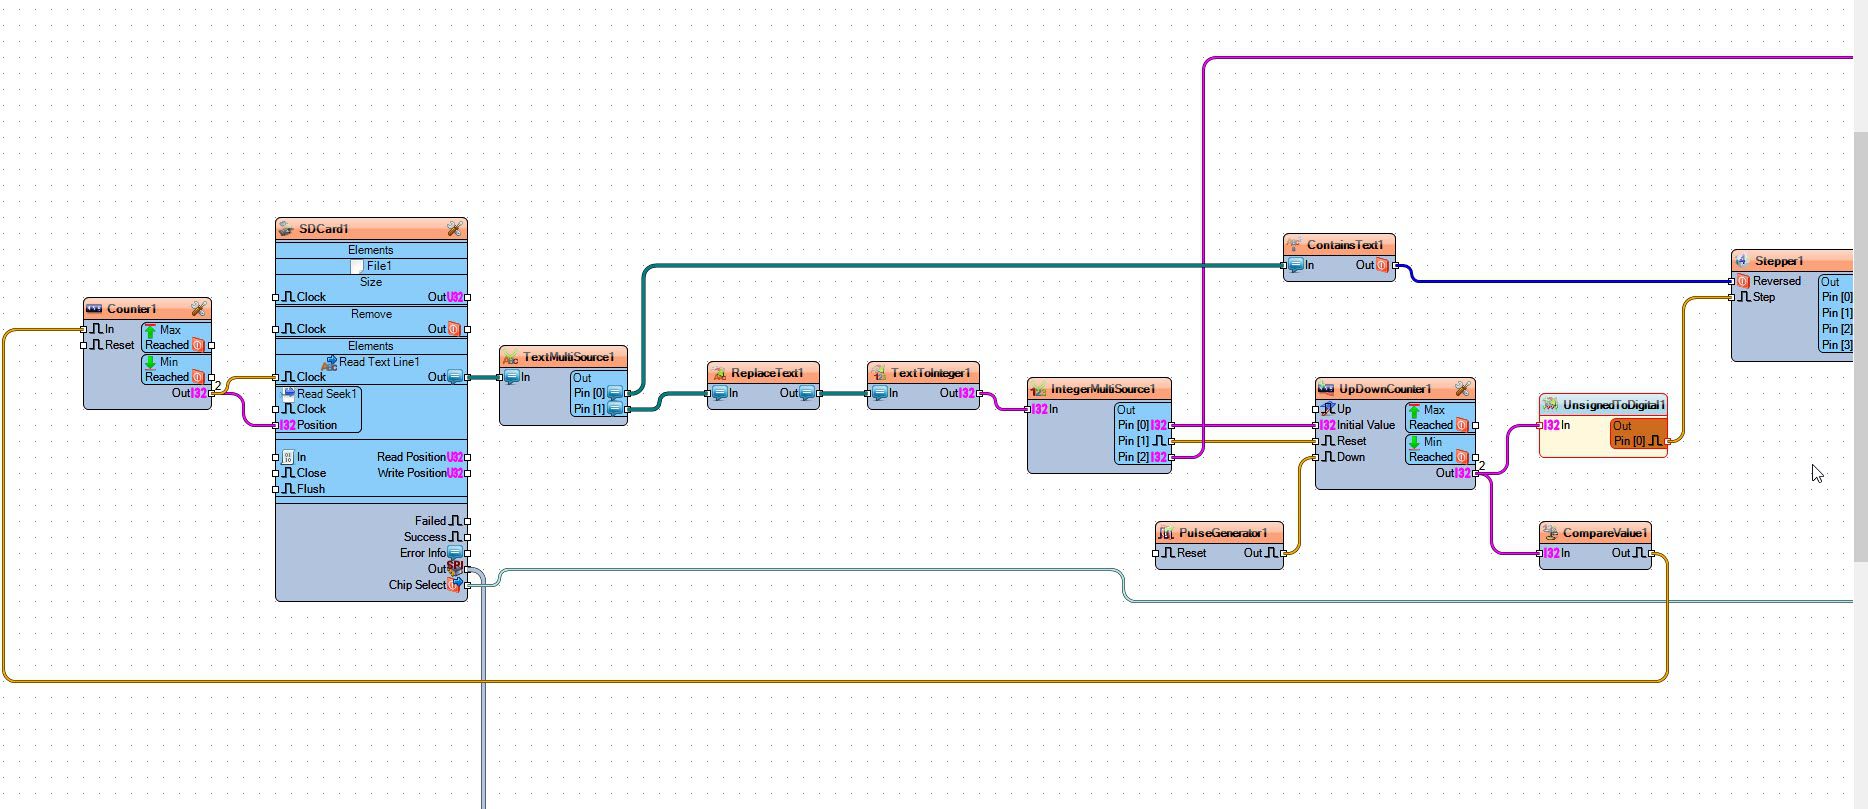Select Read Text Line1 element

[x=371, y=362]
